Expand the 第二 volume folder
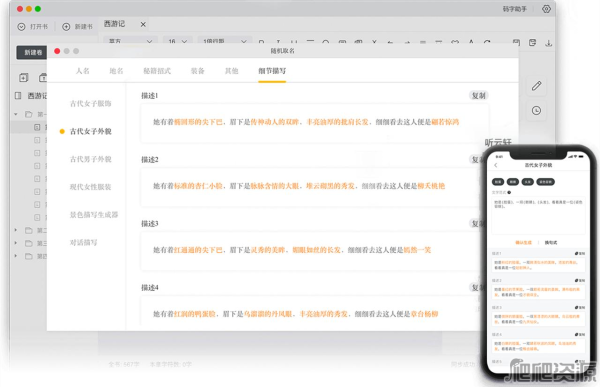The height and width of the screenshot is (387, 600). point(16,230)
